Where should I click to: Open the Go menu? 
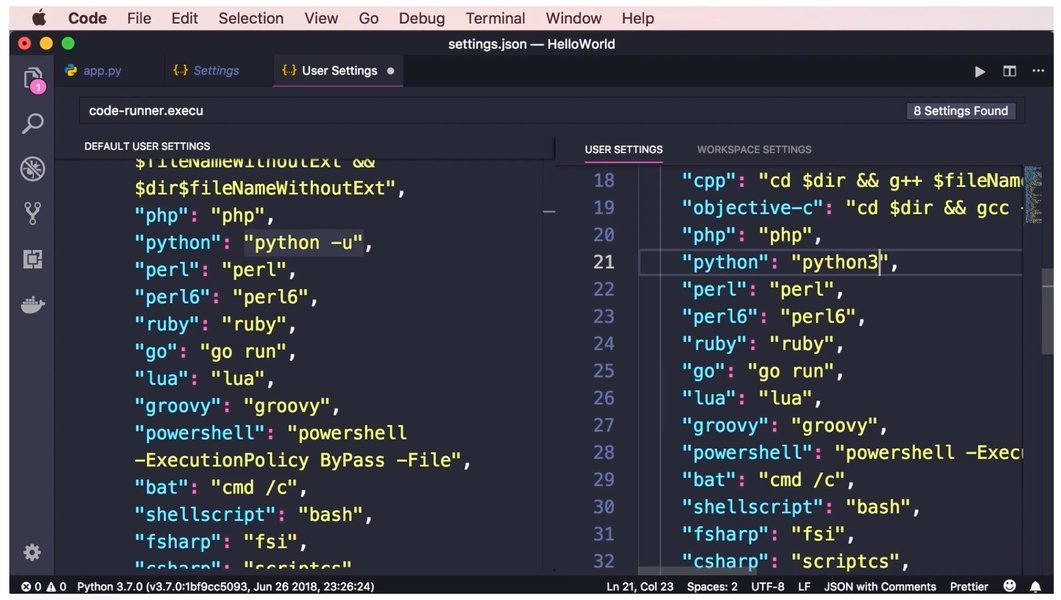(x=368, y=18)
